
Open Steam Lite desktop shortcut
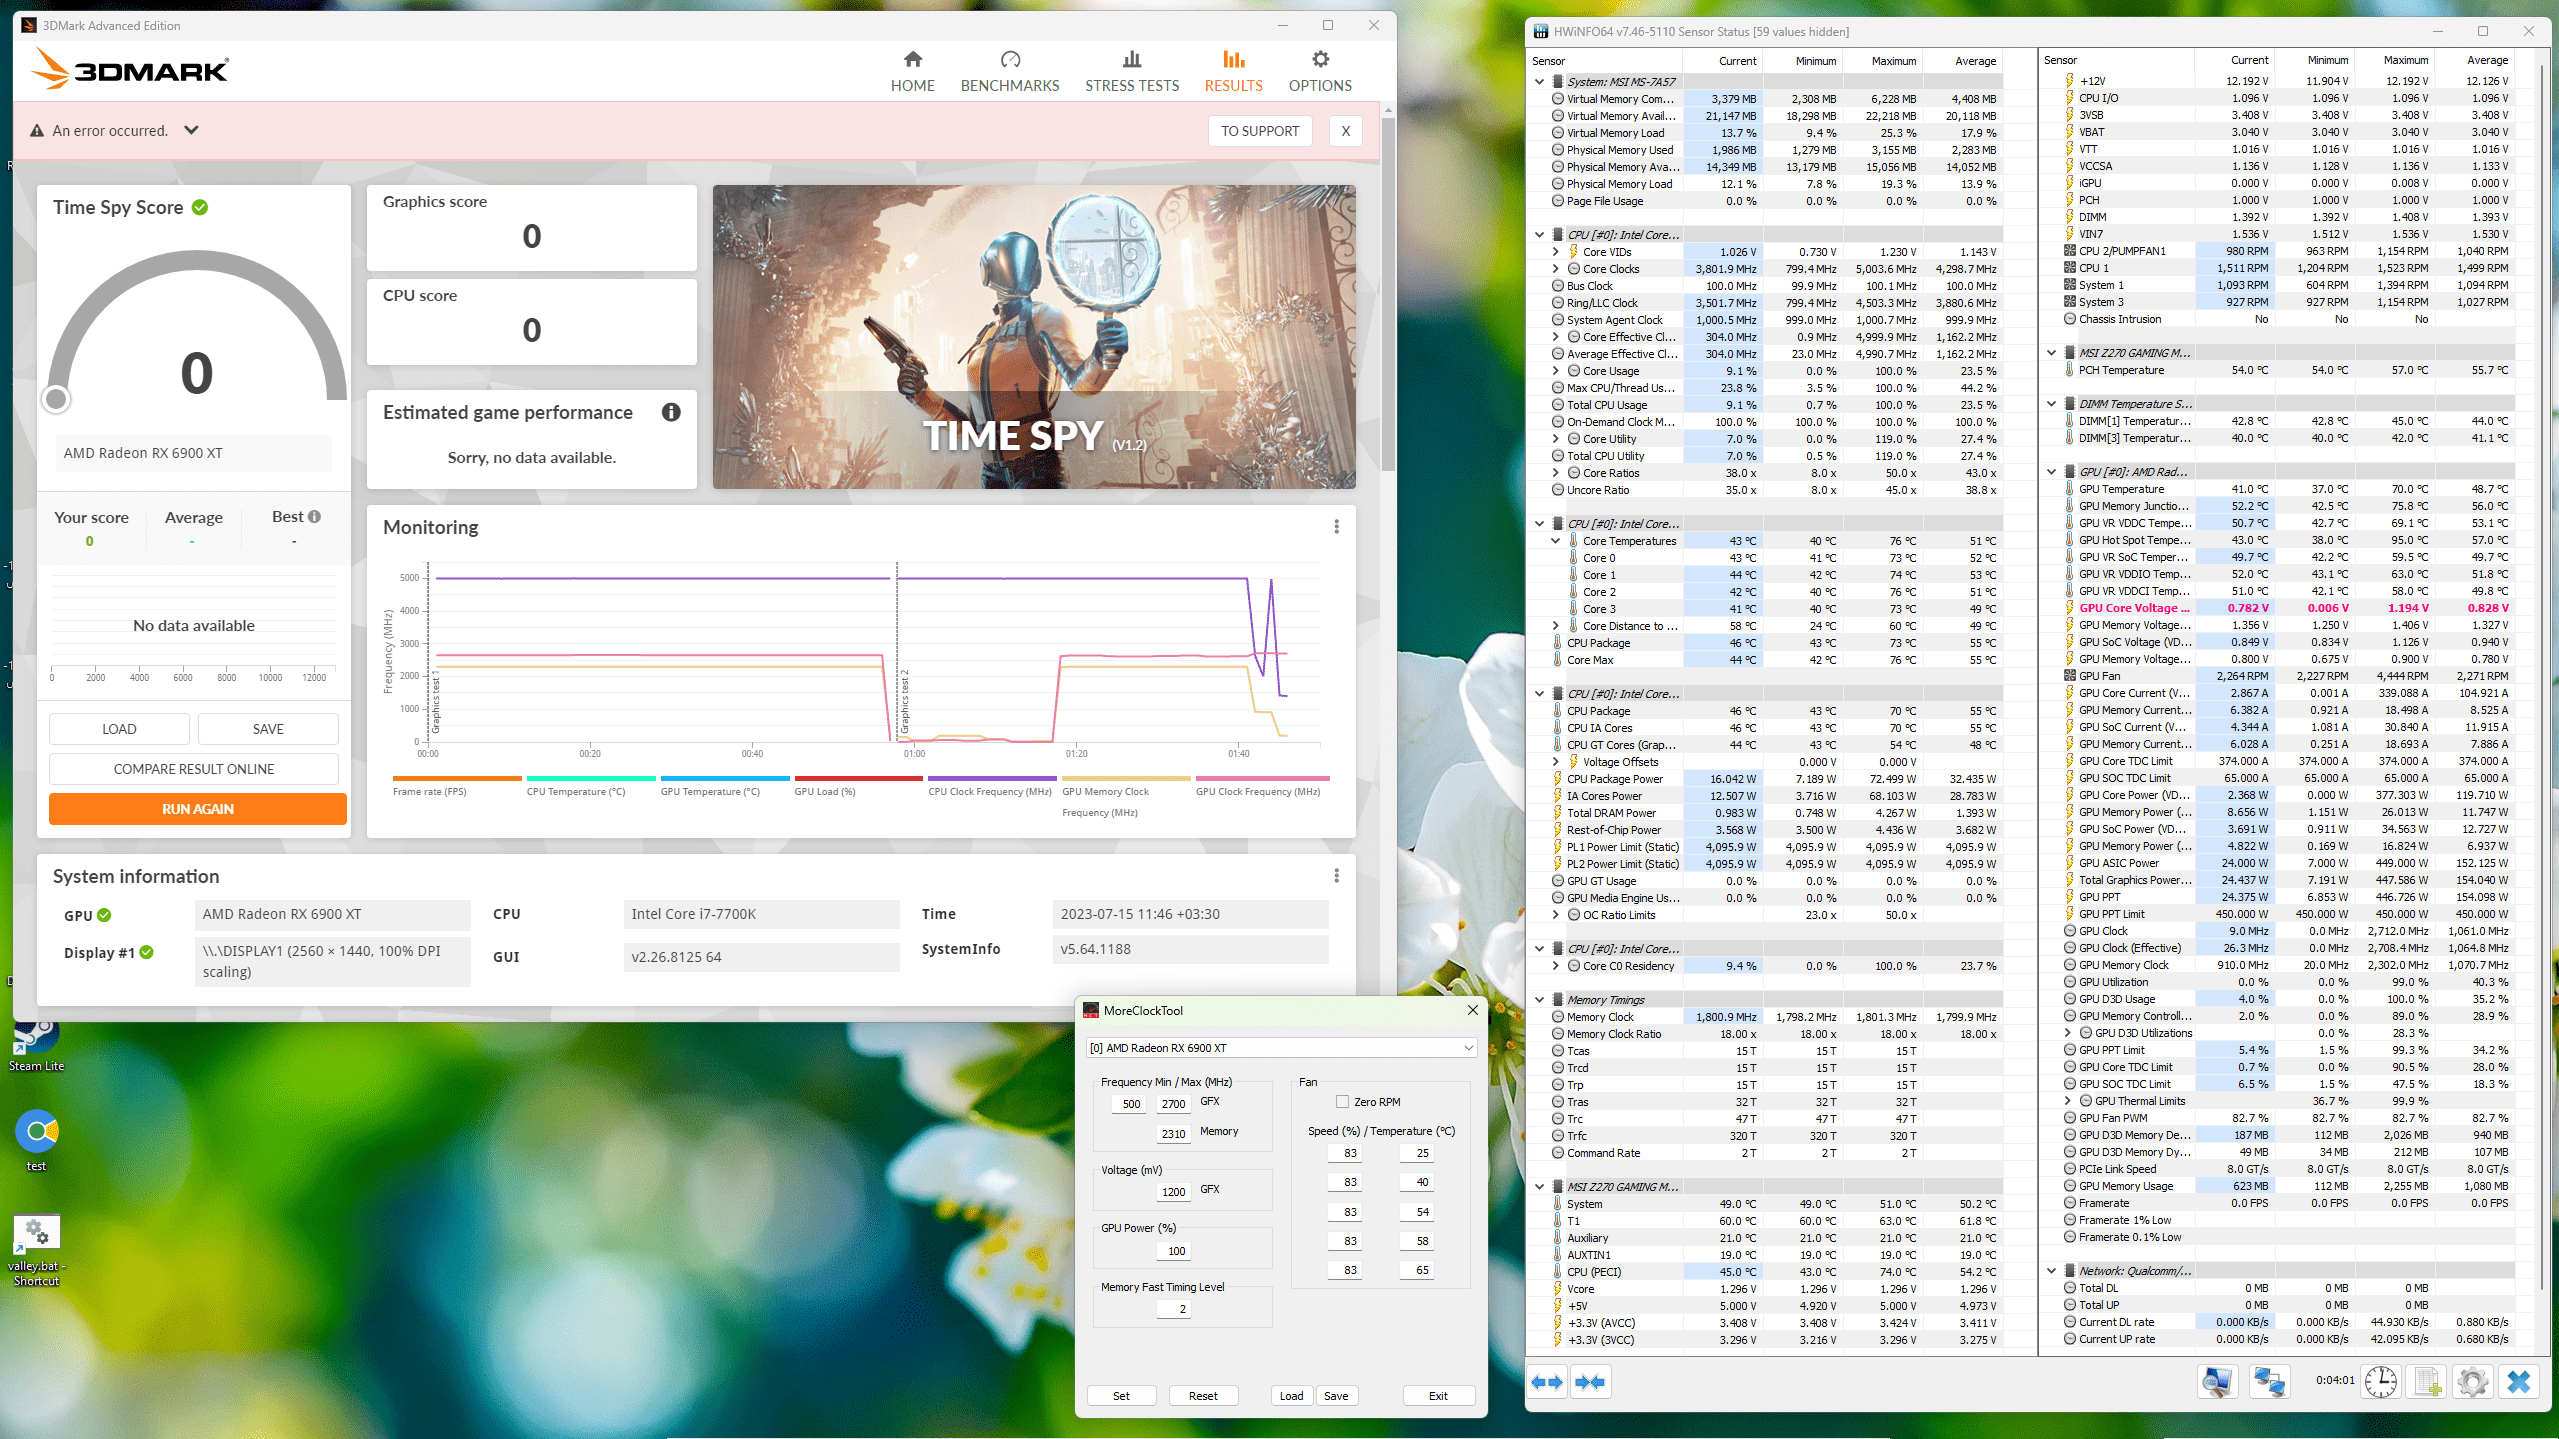(x=36, y=1044)
